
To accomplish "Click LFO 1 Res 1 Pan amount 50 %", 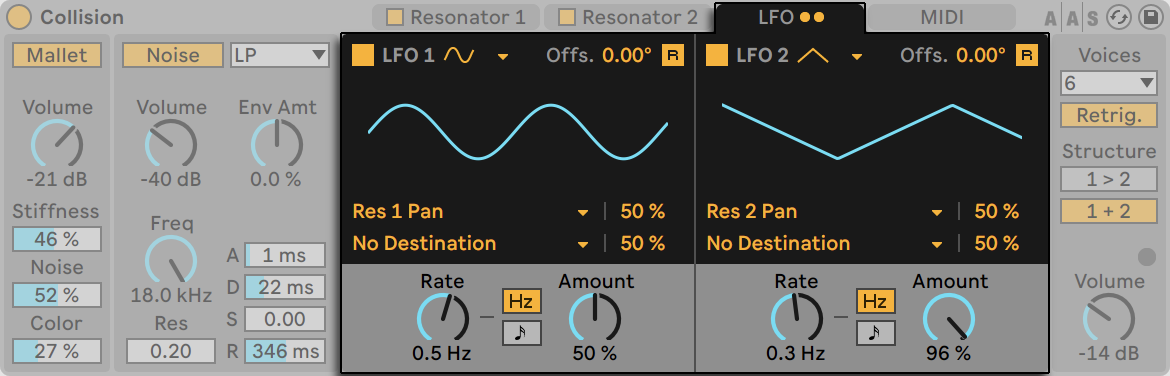I will pyautogui.click(x=642, y=212).
